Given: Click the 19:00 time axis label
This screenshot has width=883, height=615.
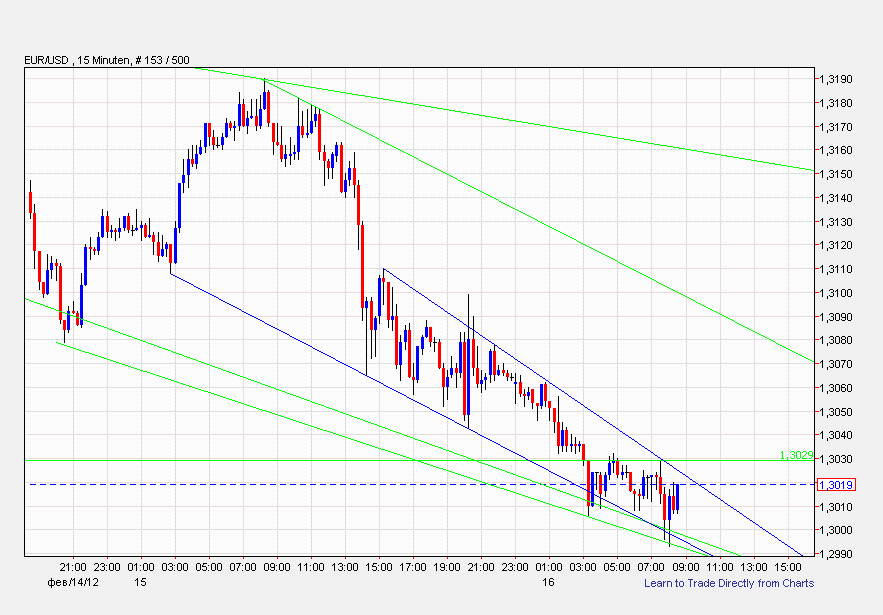Looking at the screenshot, I should (447, 568).
